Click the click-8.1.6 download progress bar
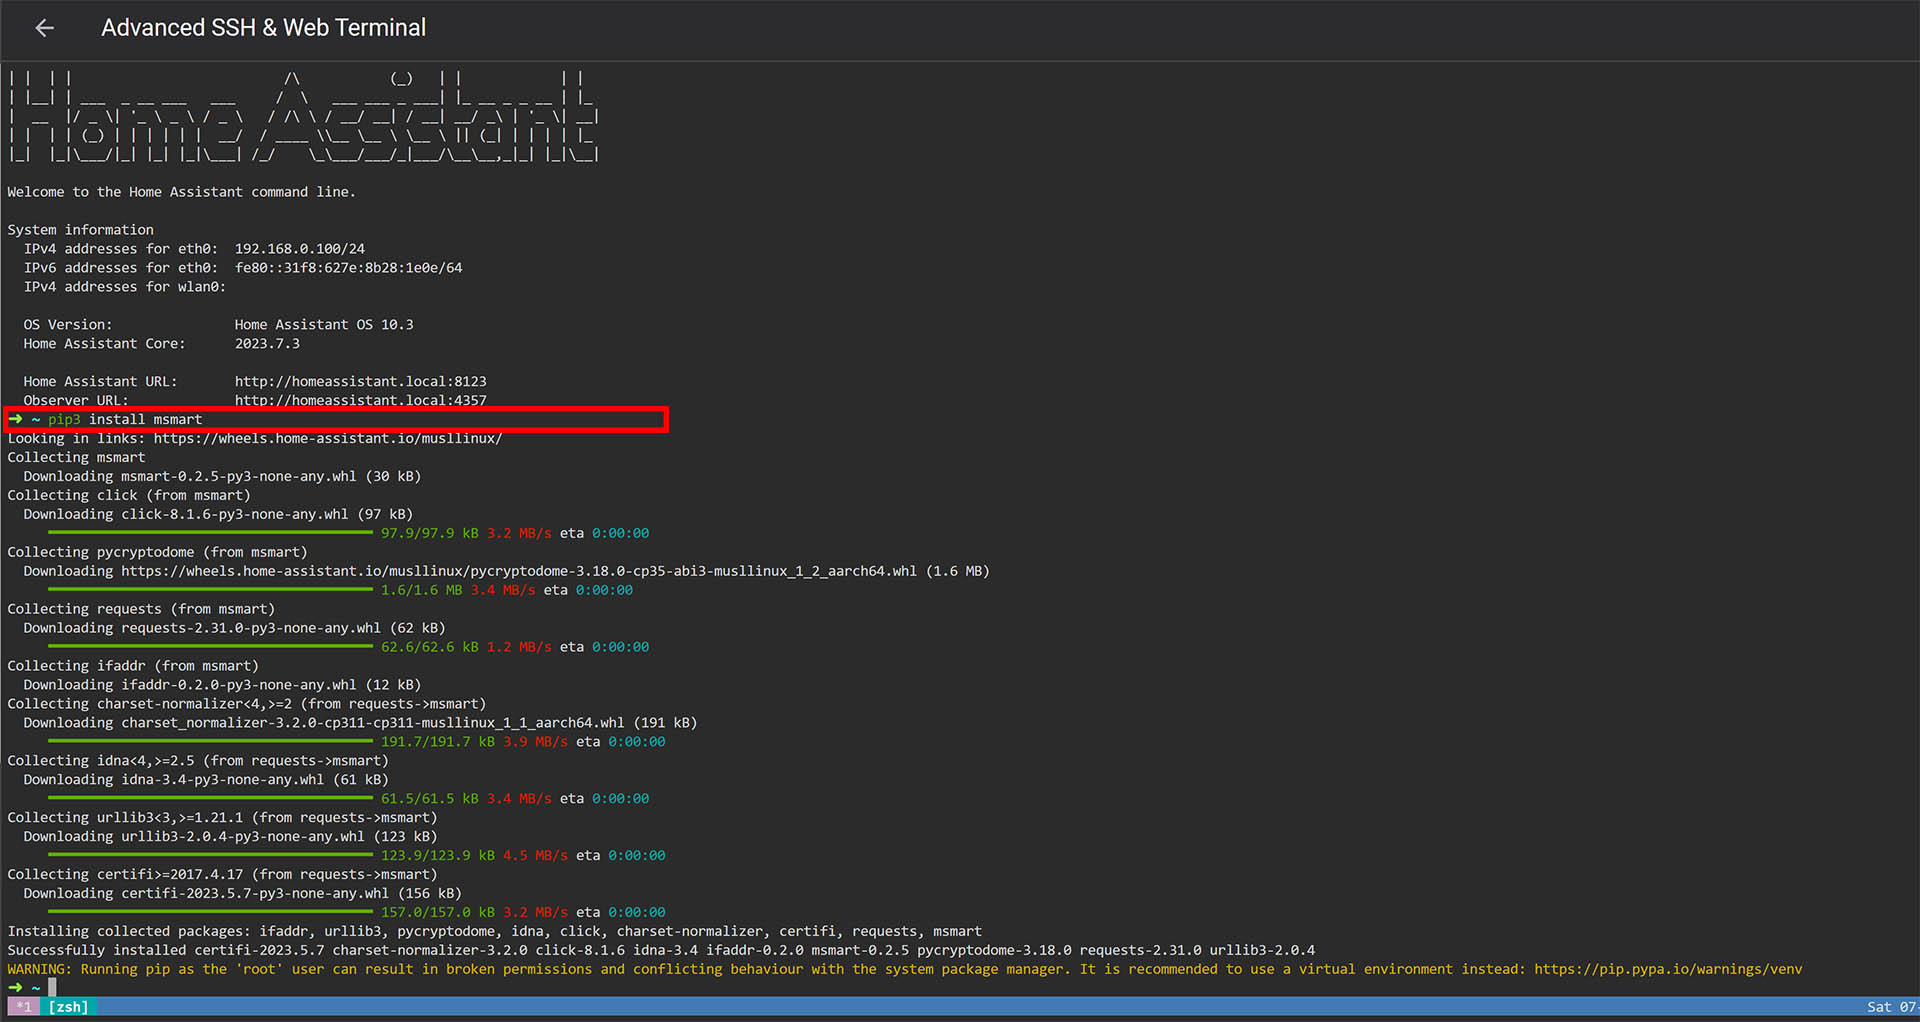1920x1022 pixels. tap(210, 533)
